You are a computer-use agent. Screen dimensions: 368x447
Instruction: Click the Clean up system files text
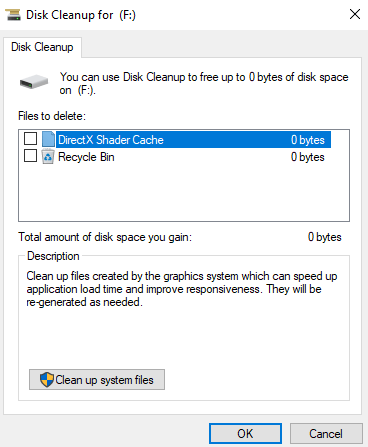pos(104,380)
